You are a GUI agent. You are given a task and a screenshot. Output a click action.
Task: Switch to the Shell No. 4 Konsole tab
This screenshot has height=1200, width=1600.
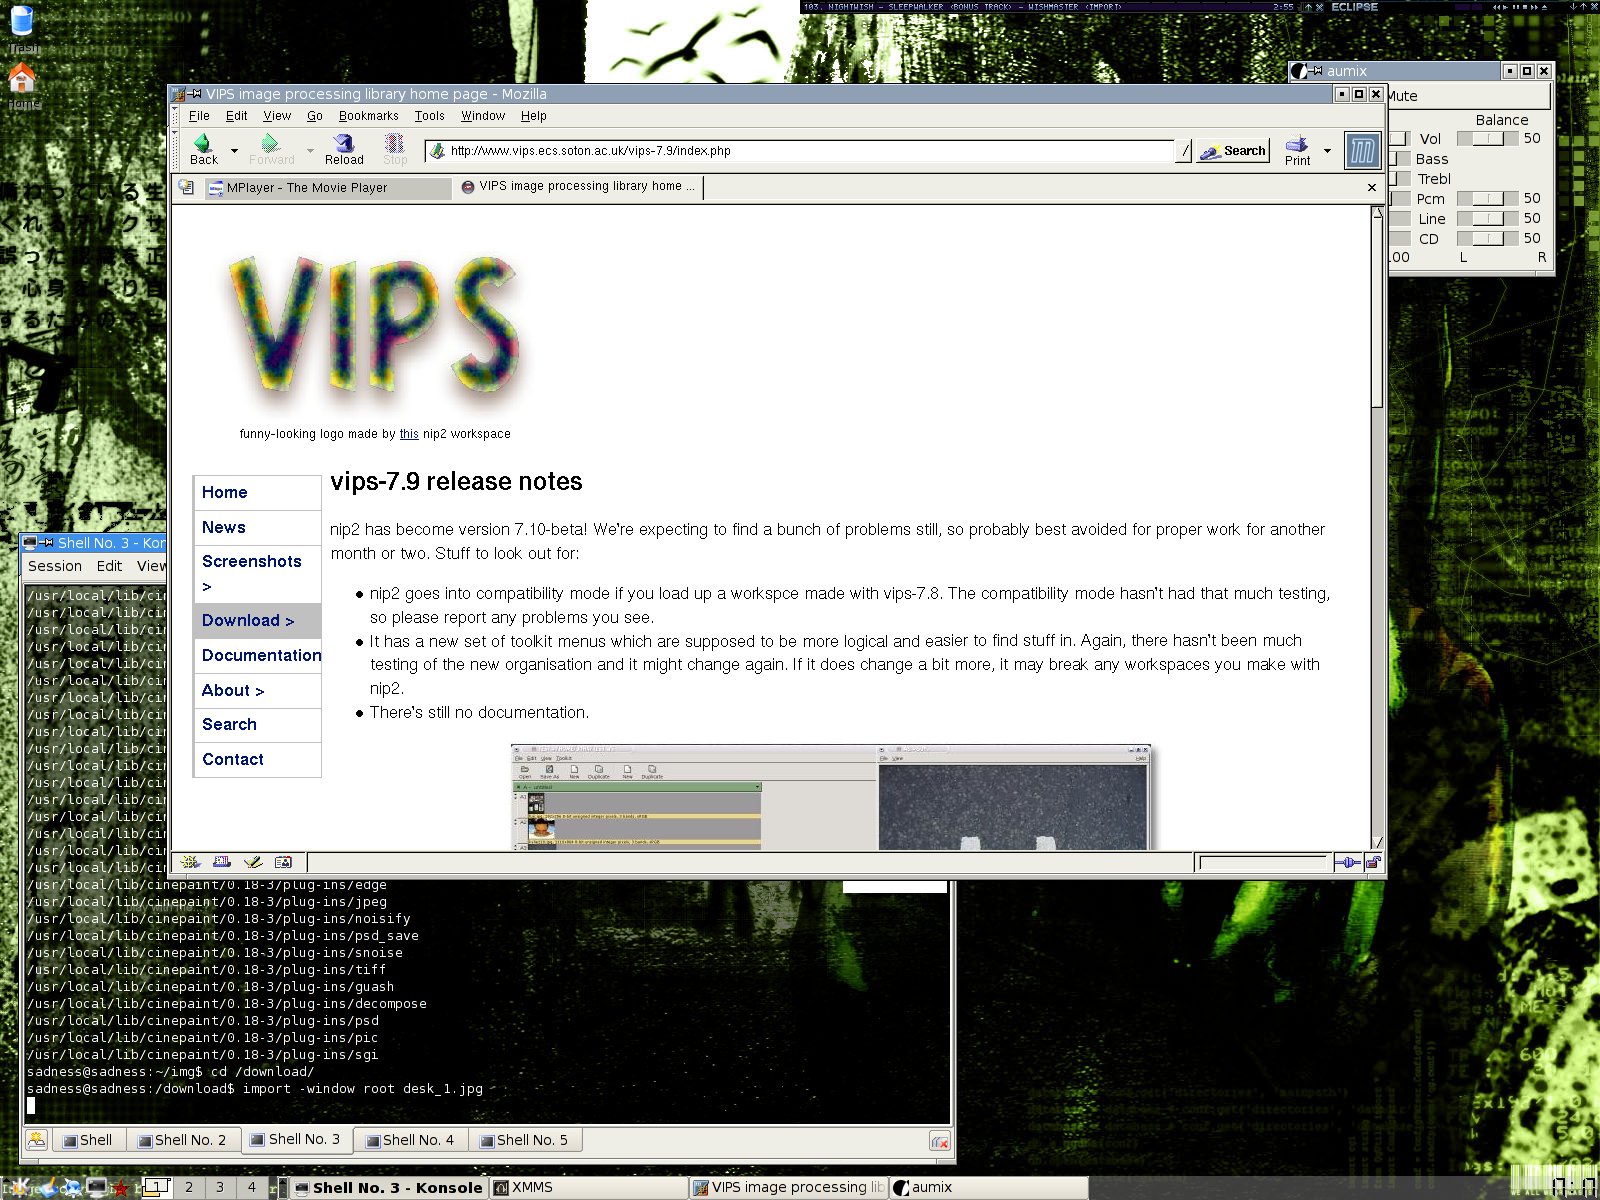[x=410, y=1140]
